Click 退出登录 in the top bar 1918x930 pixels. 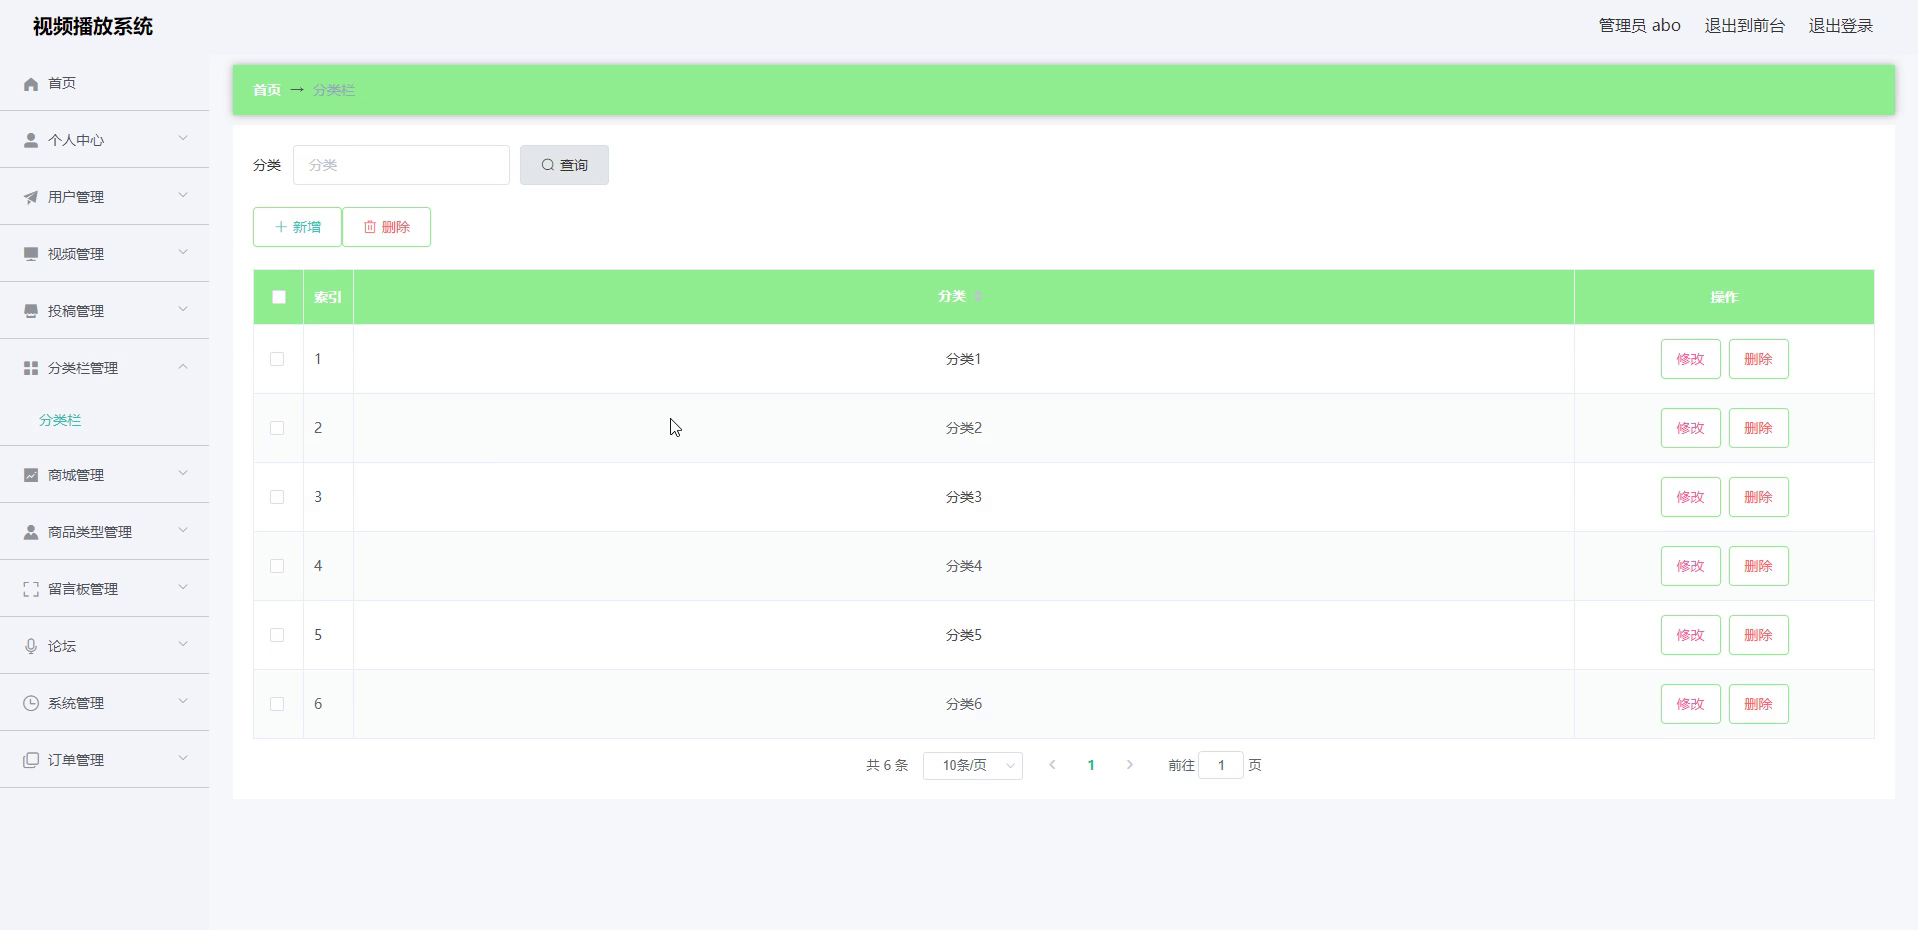(x=1840, y=26)
